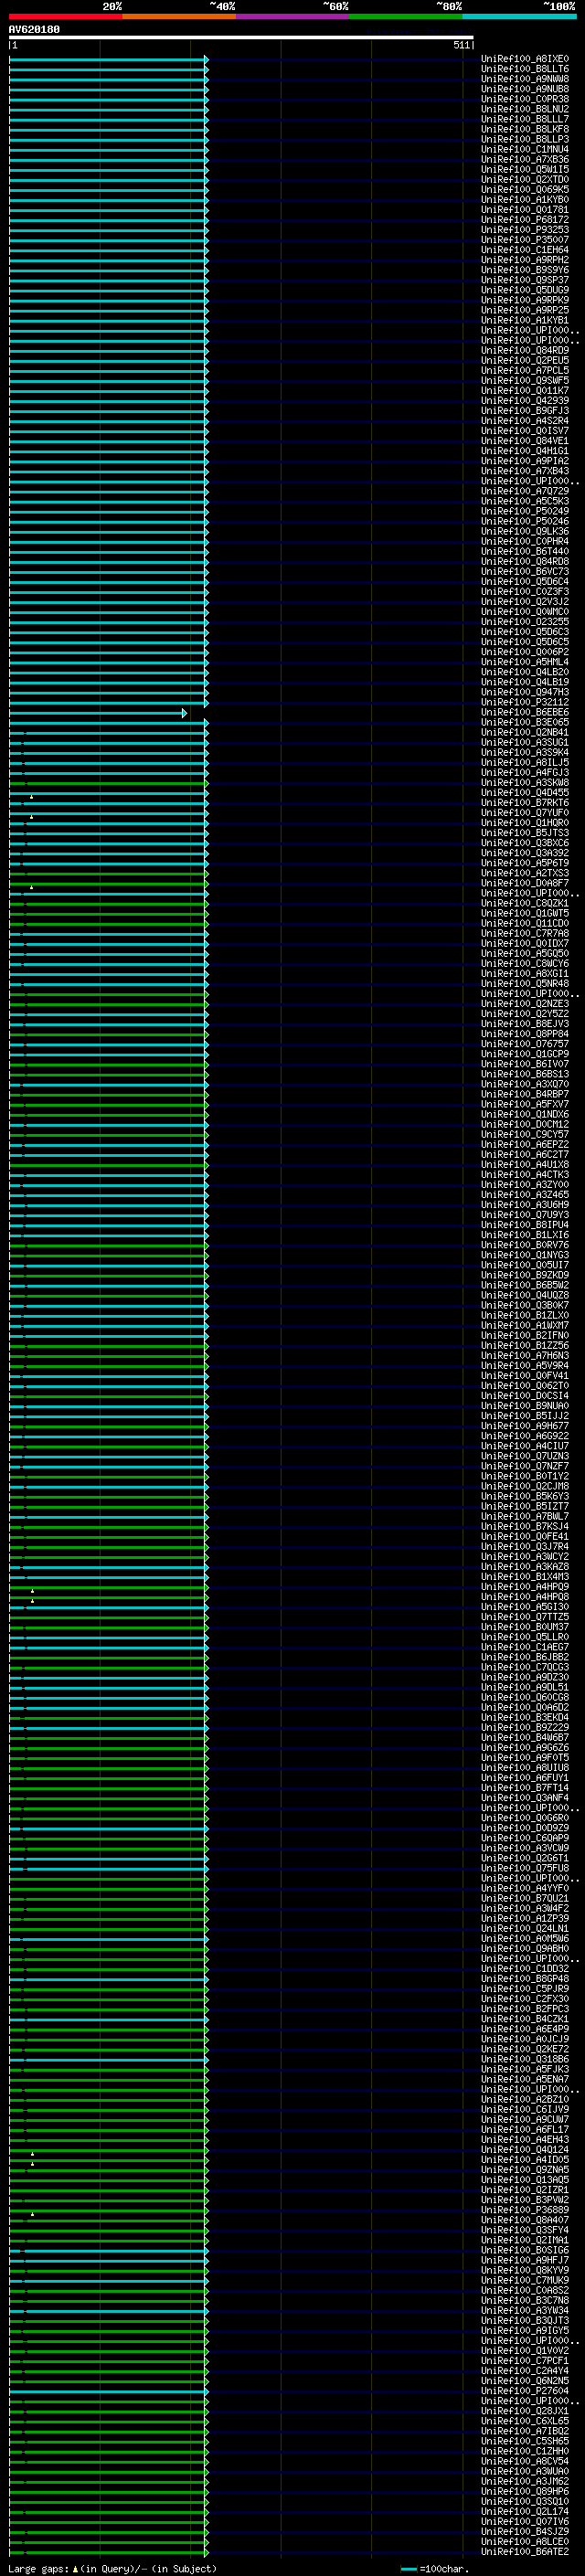Select the UniRef100_Q069K5 label
The height and width of the screenshot is (2576, 585).
coord(525,190)
